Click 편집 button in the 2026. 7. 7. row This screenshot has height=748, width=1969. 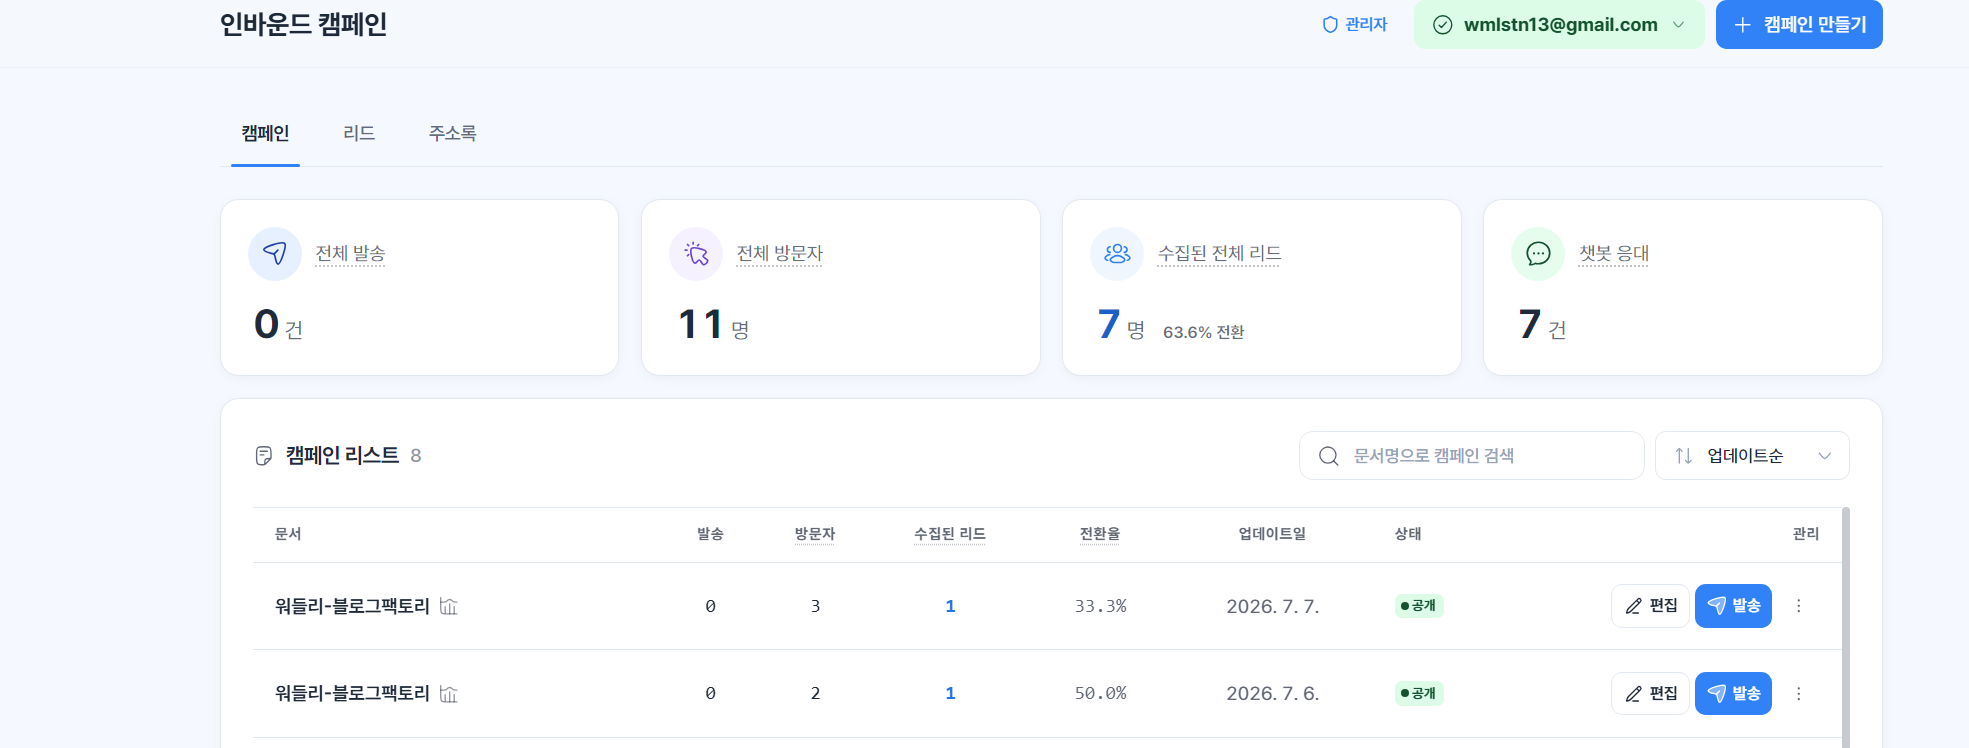coord(1650,606)
